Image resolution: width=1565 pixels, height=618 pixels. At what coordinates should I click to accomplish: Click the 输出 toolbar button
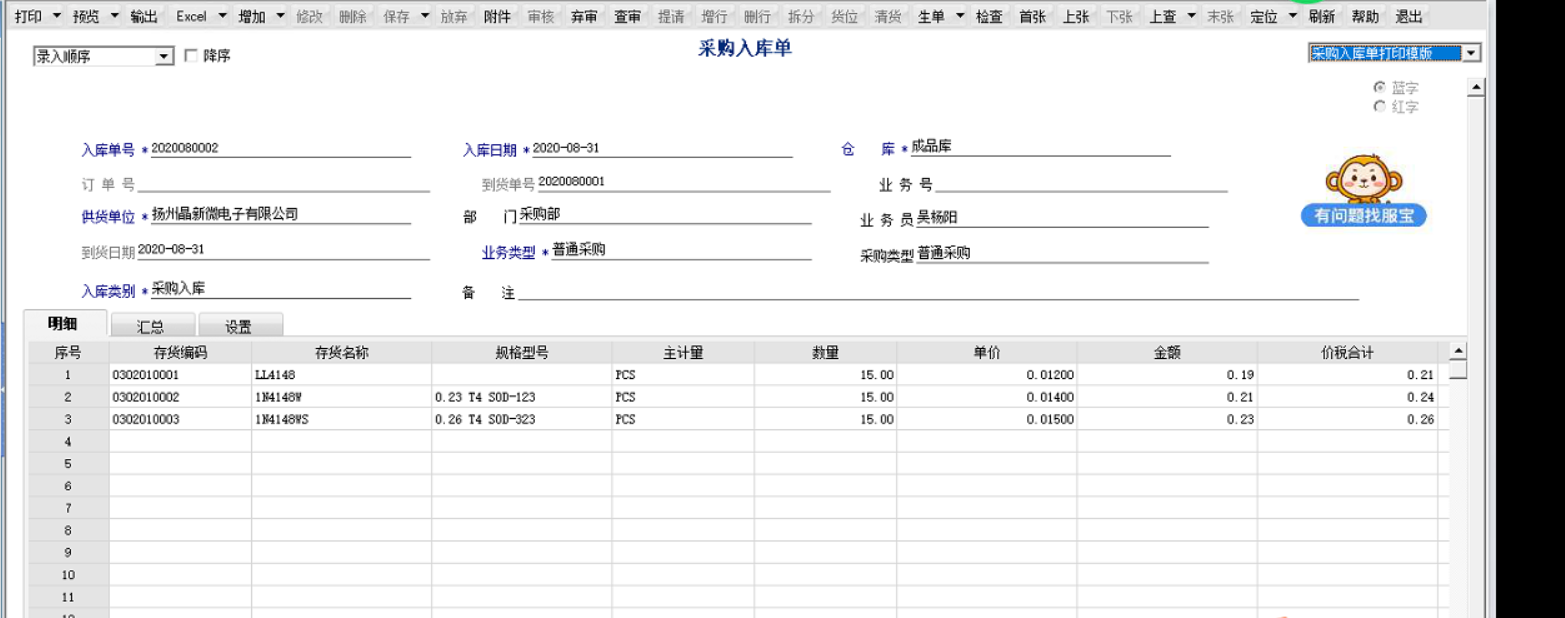(x=144, y=17)
